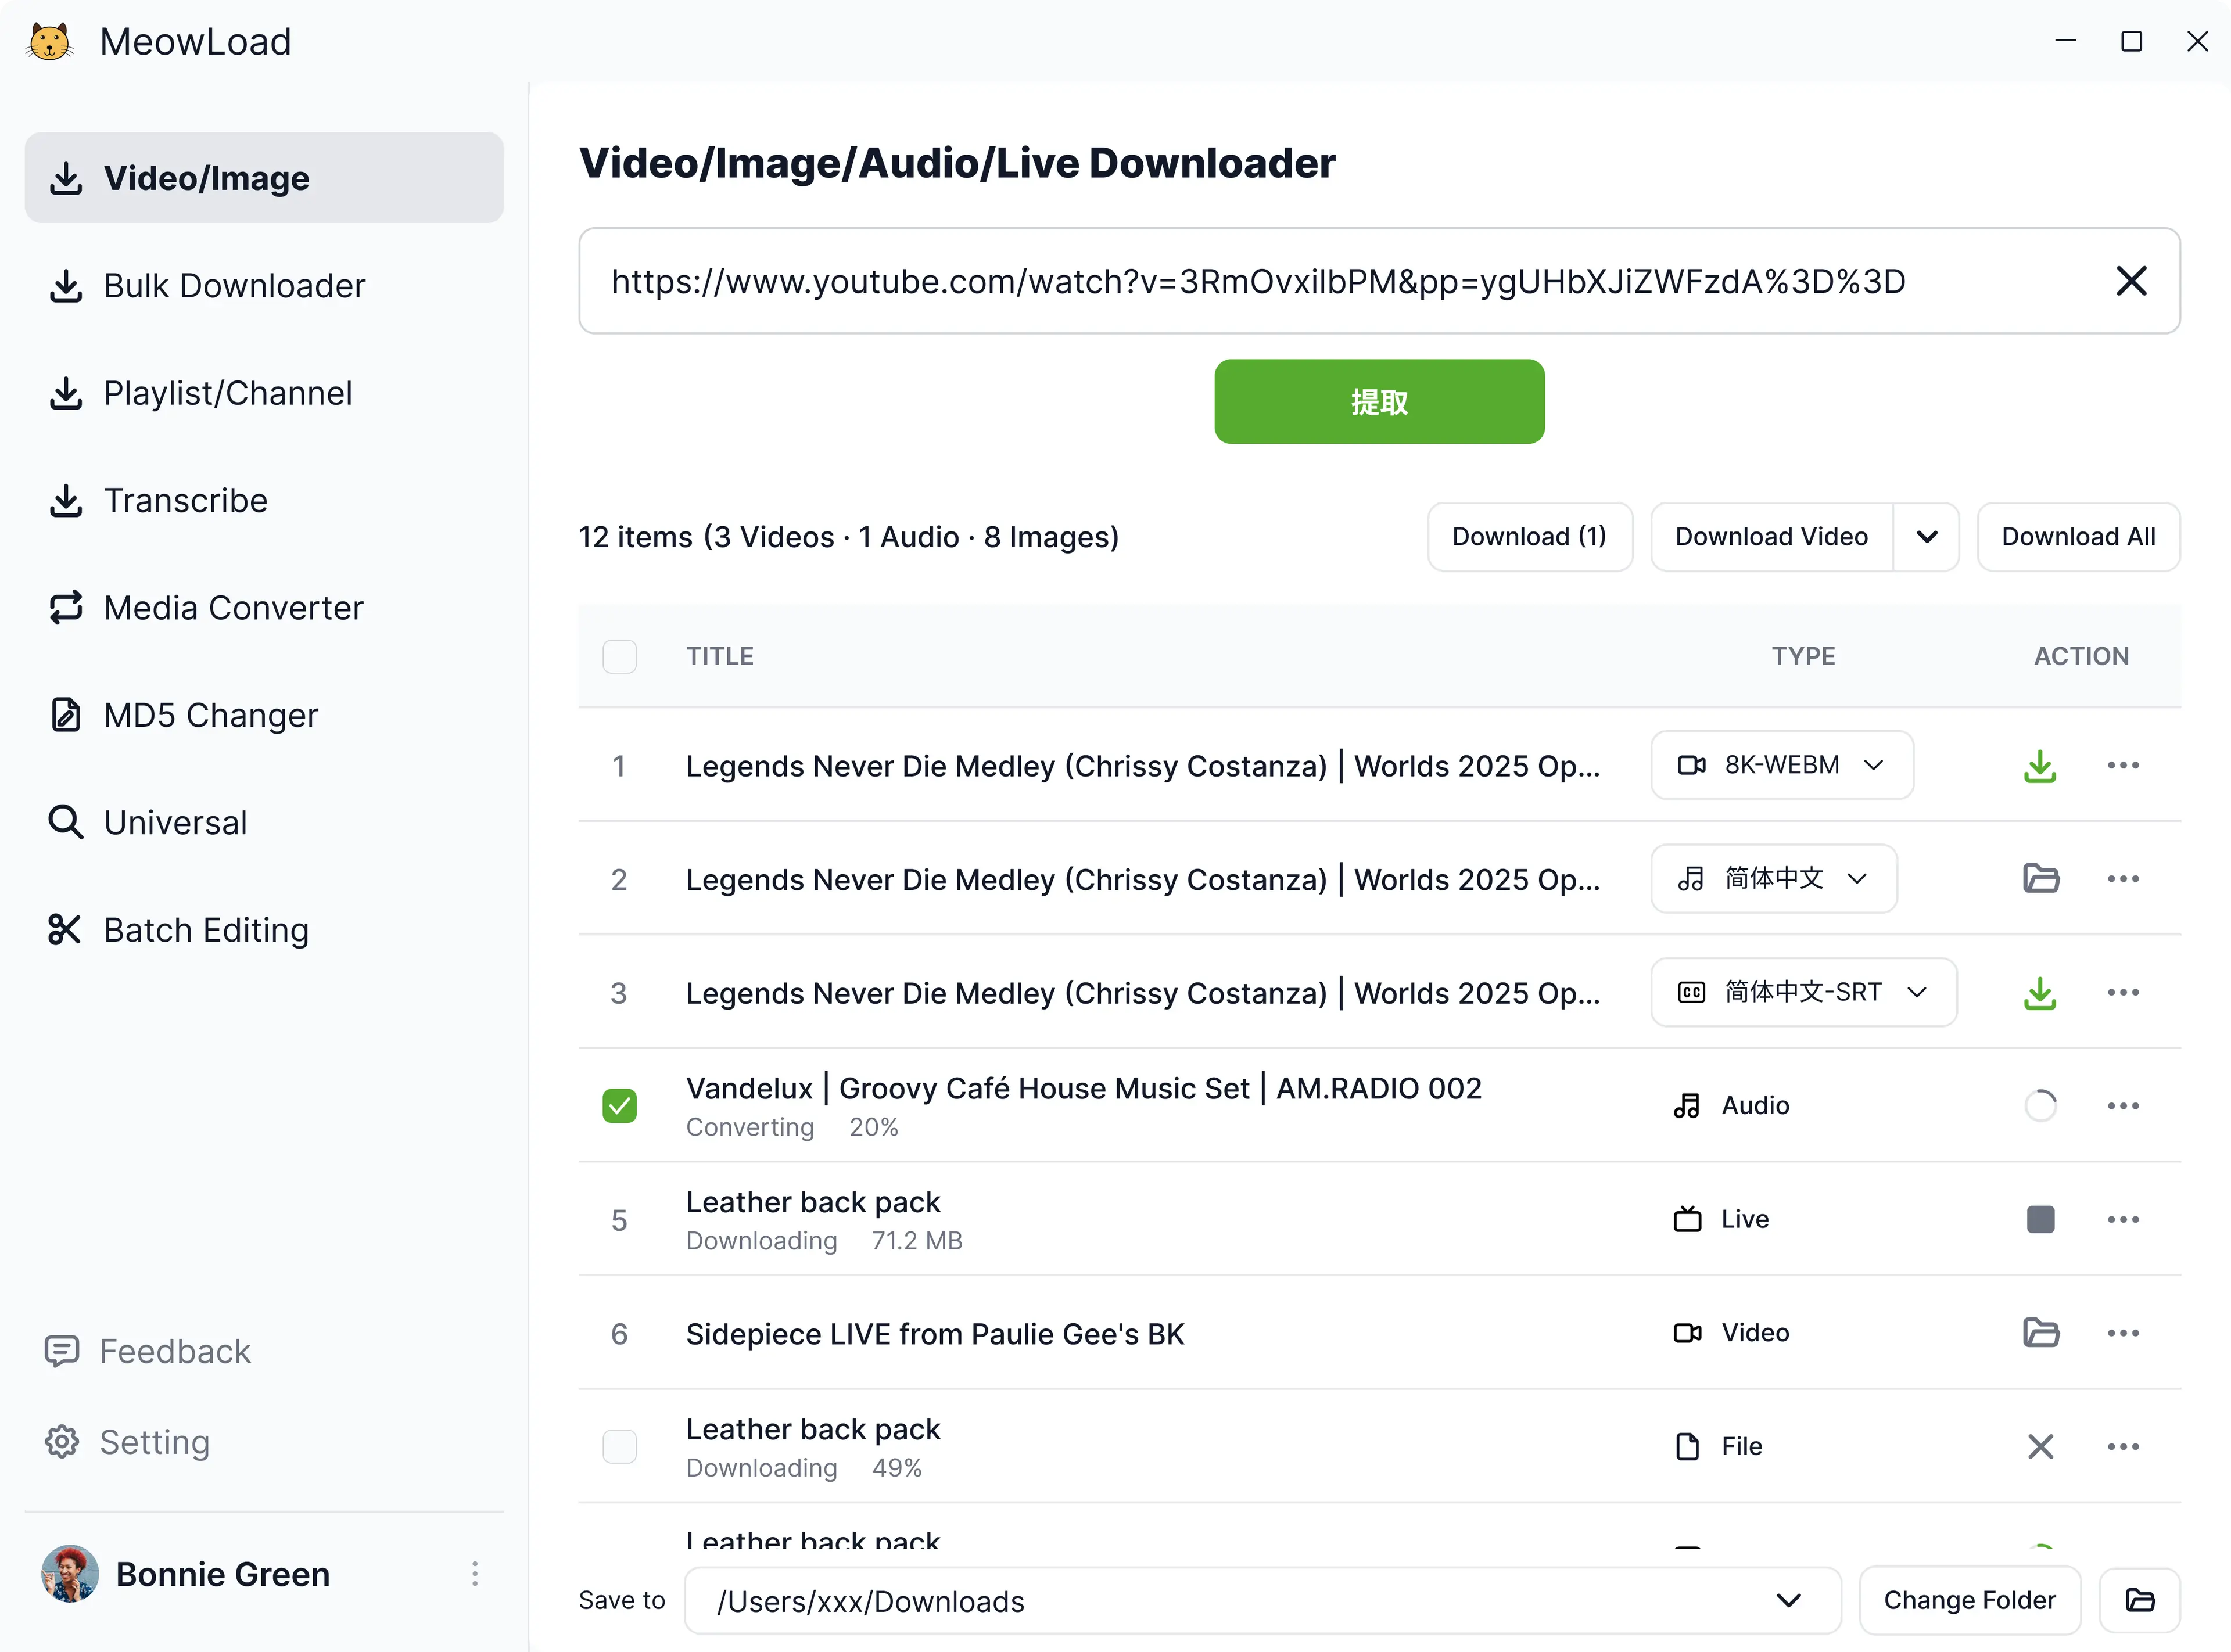Click Change Folder button
This screenshot has width=2231, height=1652.
point(1969,1601)
